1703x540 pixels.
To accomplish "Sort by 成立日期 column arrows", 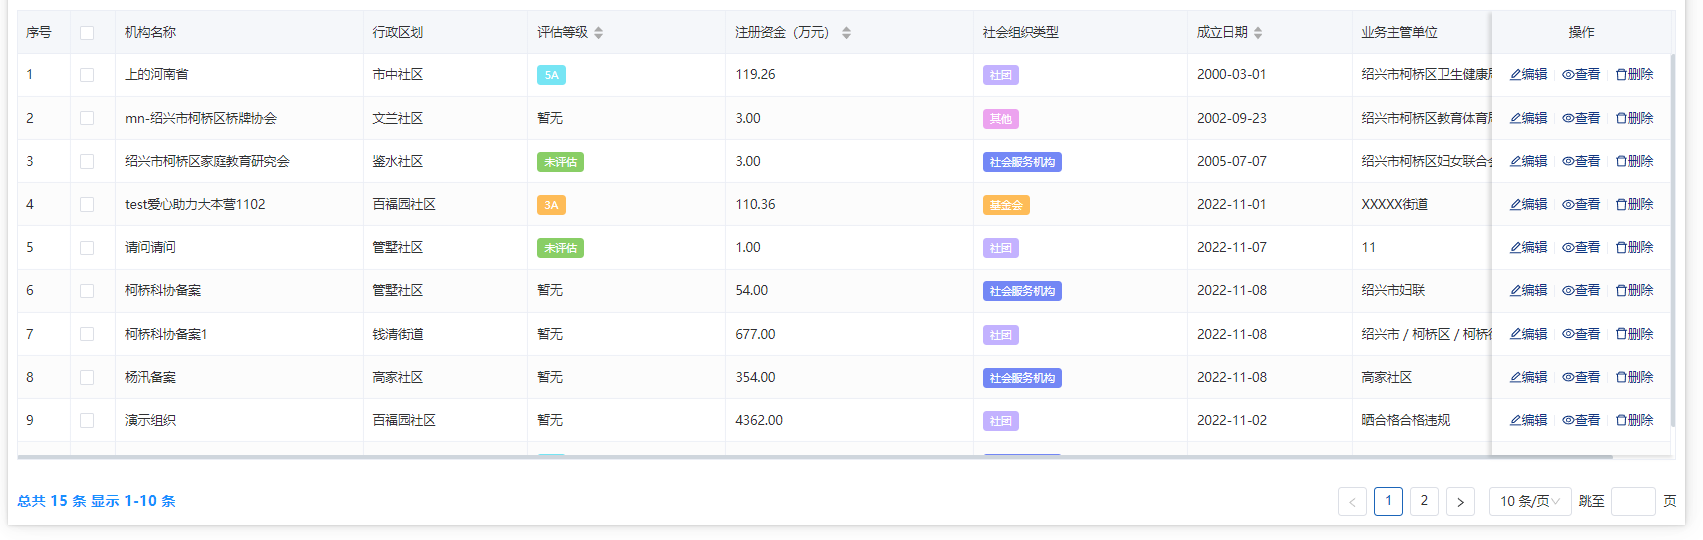I will (1258, 33).
